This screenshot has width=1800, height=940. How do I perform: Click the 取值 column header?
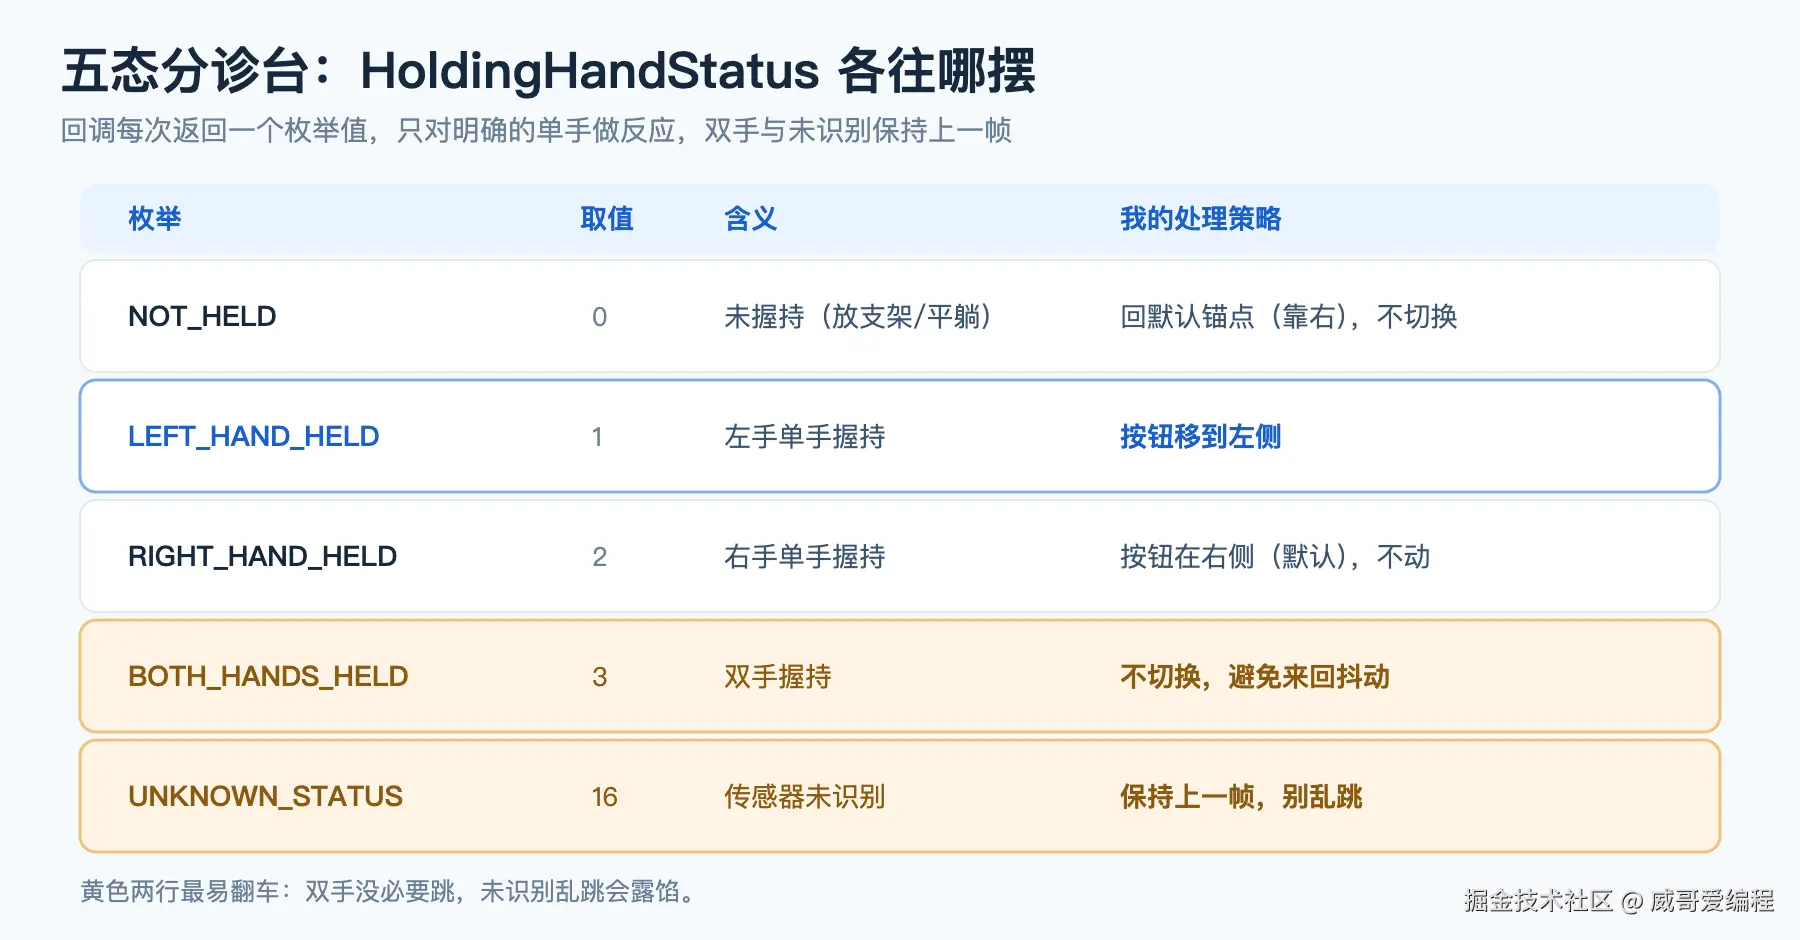pos(607,219)
